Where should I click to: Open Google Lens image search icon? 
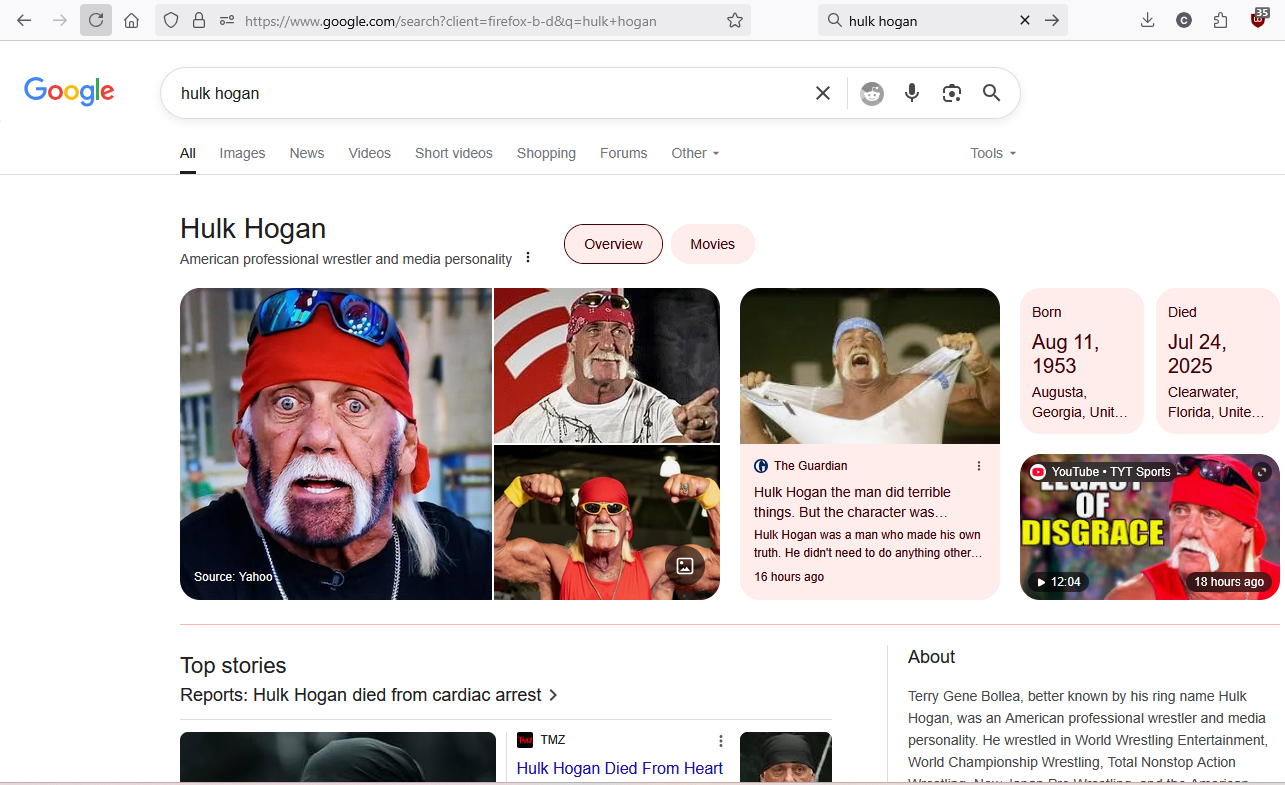[951, 93]
